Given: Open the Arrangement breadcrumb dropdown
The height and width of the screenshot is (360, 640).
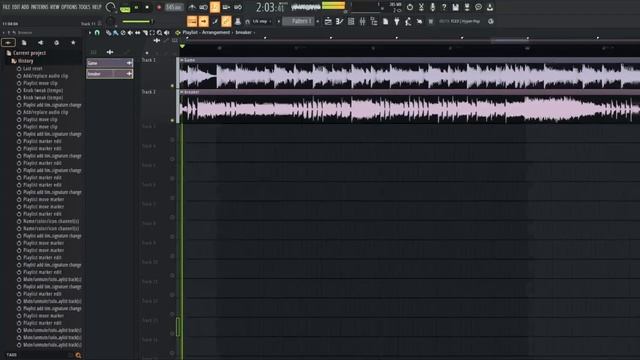Looking at the screenshot, I should click(x=216, y=32).
